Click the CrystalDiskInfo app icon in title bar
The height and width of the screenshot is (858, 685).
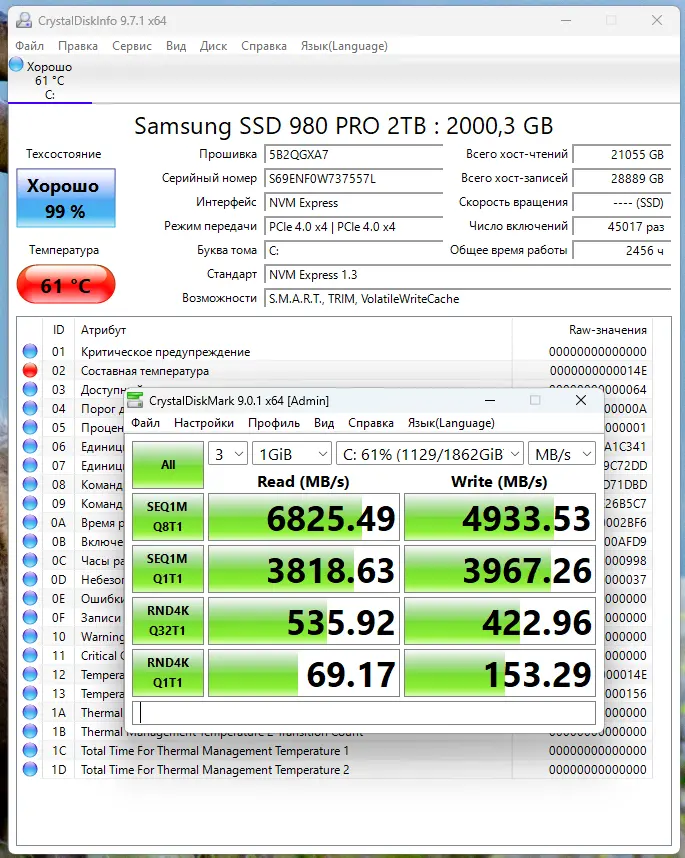[x=24, y=20]
